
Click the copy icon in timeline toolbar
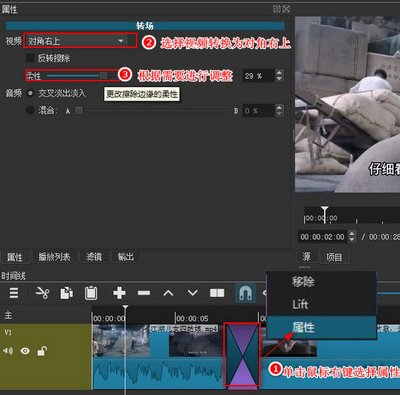[x=67, y=293]
